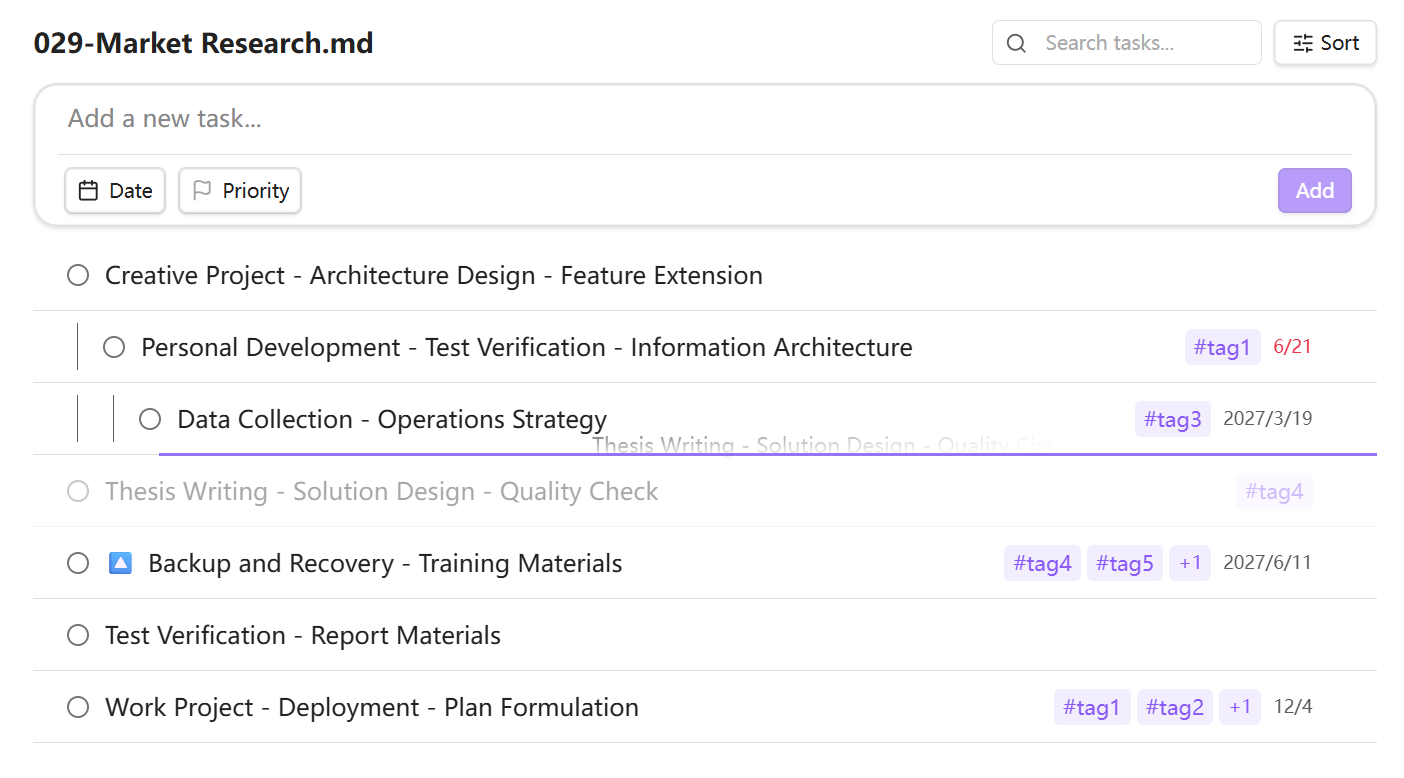Select Backup and Recovery - Training Materials text
This screenshot has width=1404, height=778.
click(x=385, y=563)
